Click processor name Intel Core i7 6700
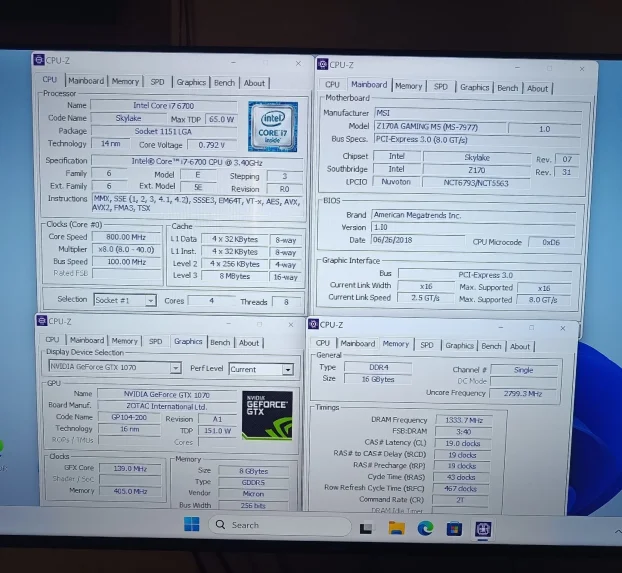This screenshot has height=573, width=622. click(164, 106)
